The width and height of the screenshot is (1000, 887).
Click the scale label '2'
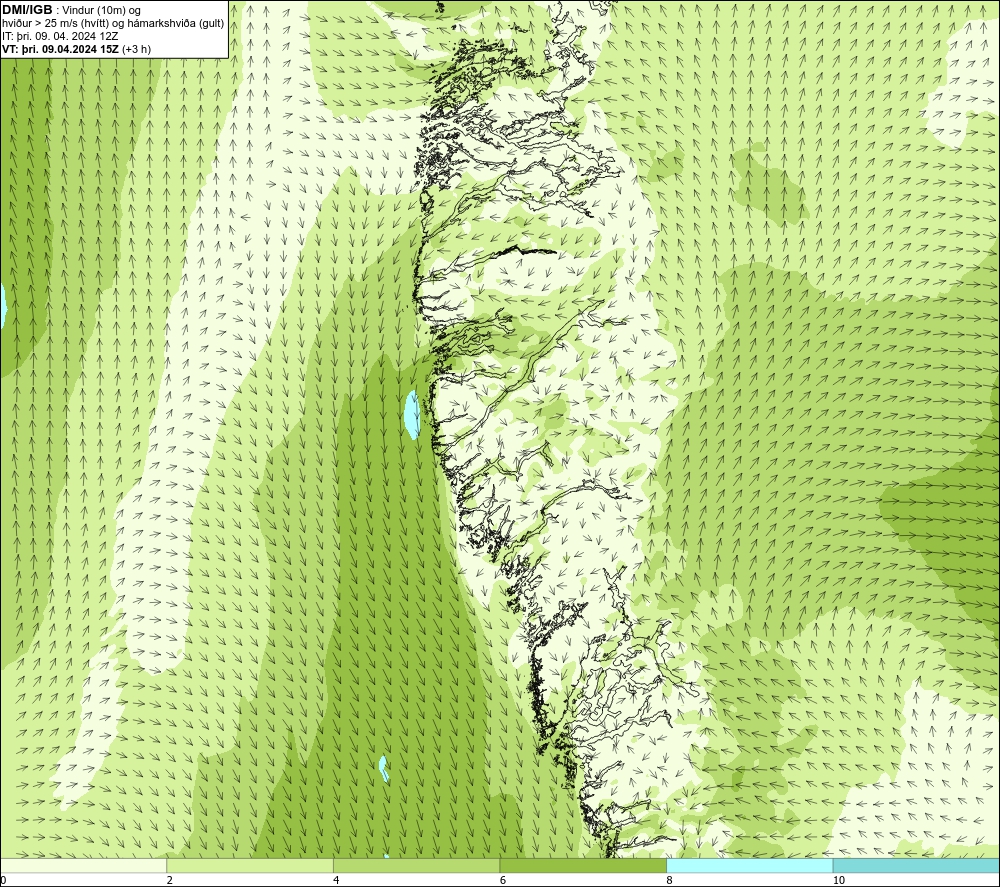coord(170,880)
